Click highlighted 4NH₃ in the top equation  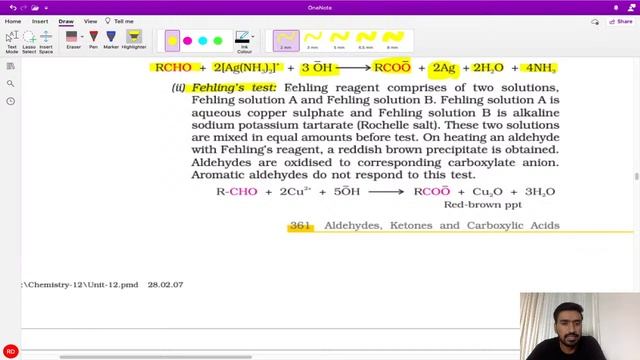point(541,68)
